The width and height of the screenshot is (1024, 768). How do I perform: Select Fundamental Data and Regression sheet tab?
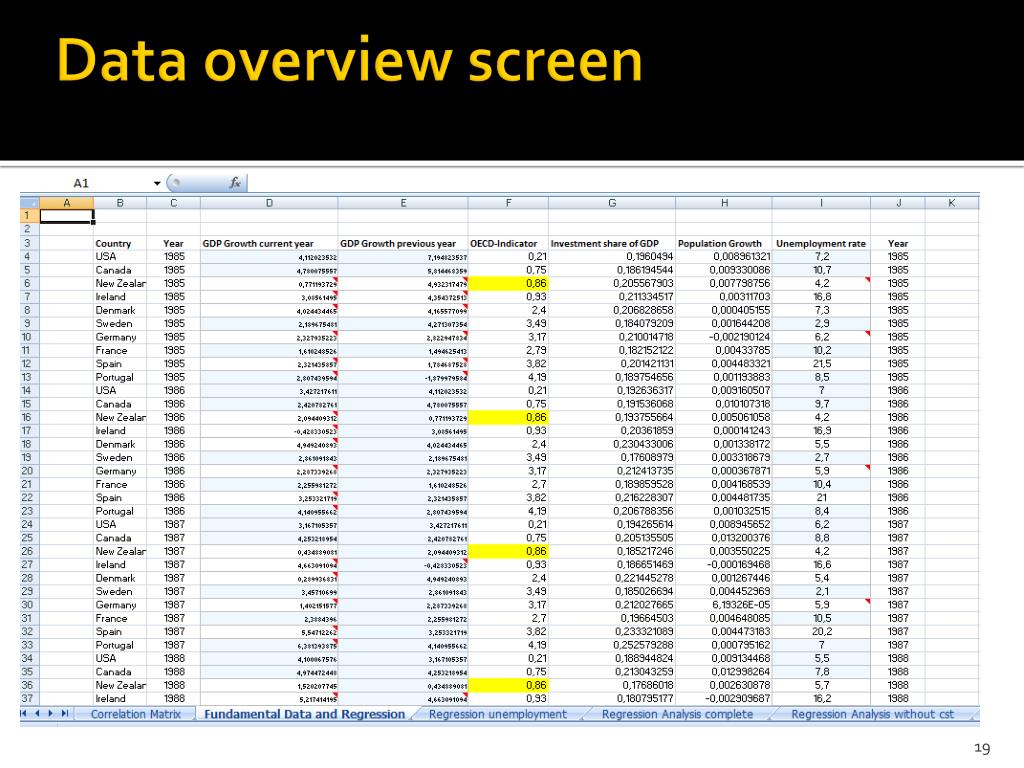tap(304, 714)
